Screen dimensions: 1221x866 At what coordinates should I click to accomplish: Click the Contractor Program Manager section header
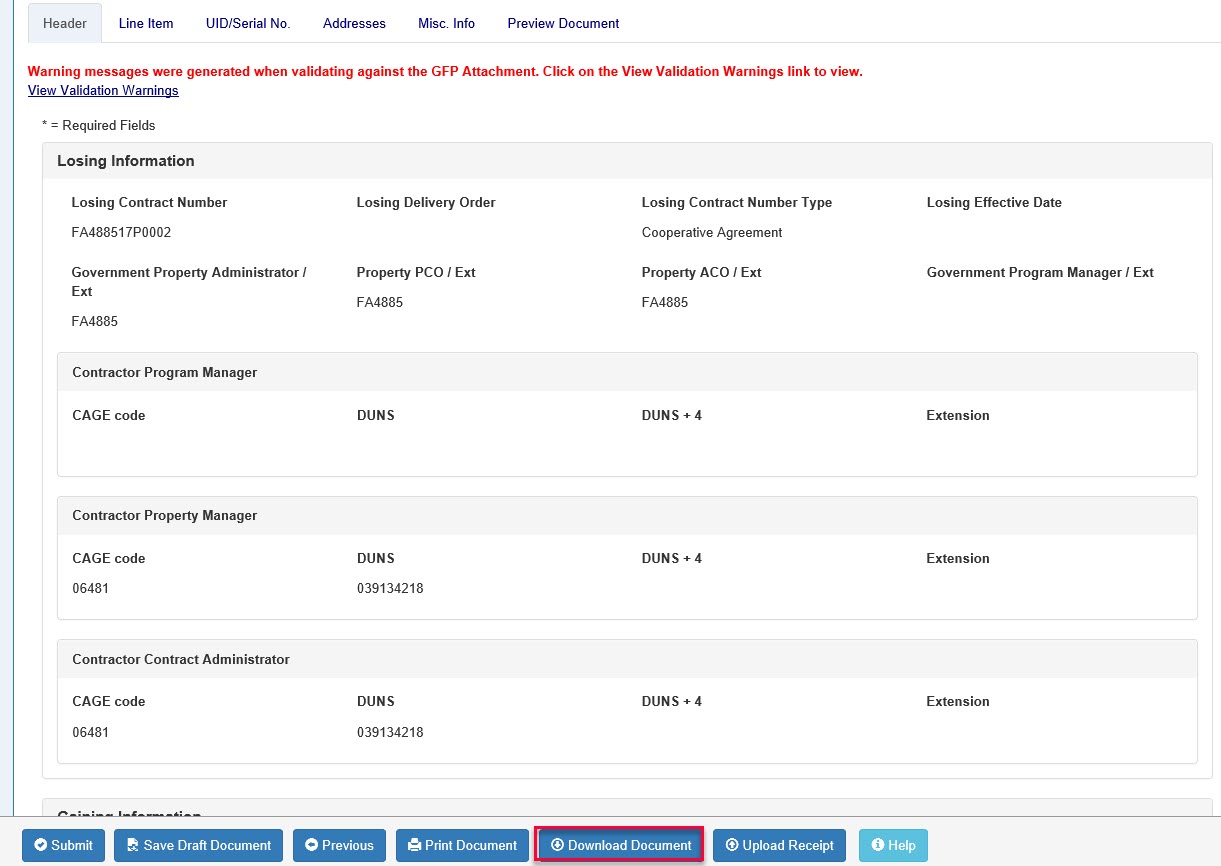coord(165,372)
